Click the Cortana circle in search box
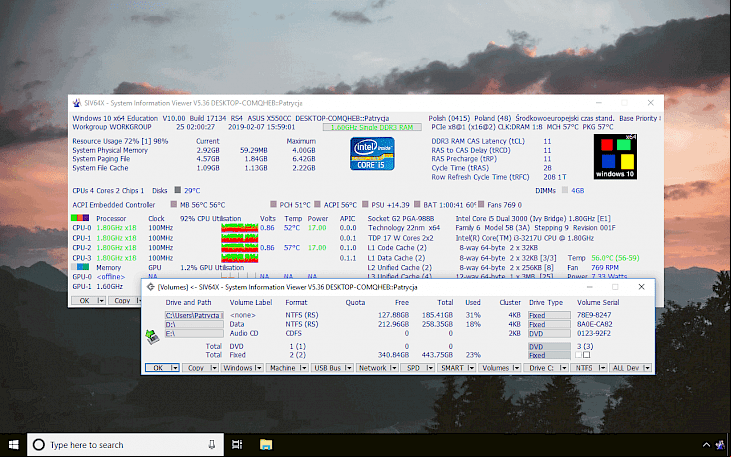Image resolution: width=731 pixels, height=457 pixels. click(39, 445)
